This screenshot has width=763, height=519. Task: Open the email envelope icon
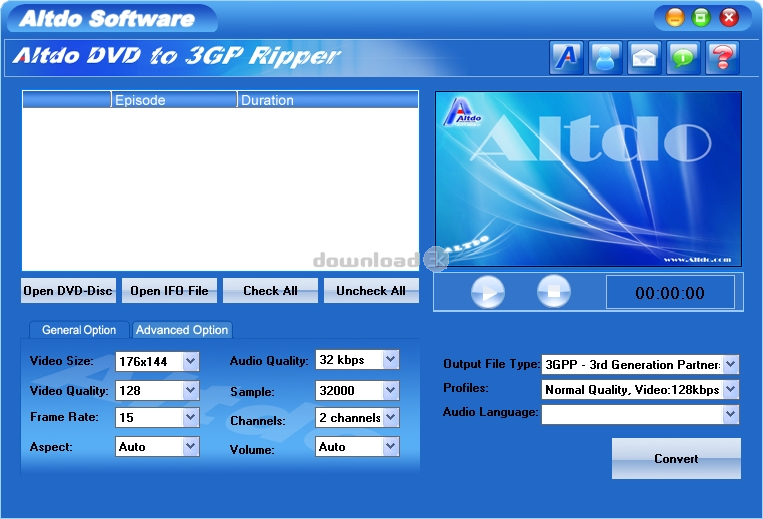click(644, 58)
